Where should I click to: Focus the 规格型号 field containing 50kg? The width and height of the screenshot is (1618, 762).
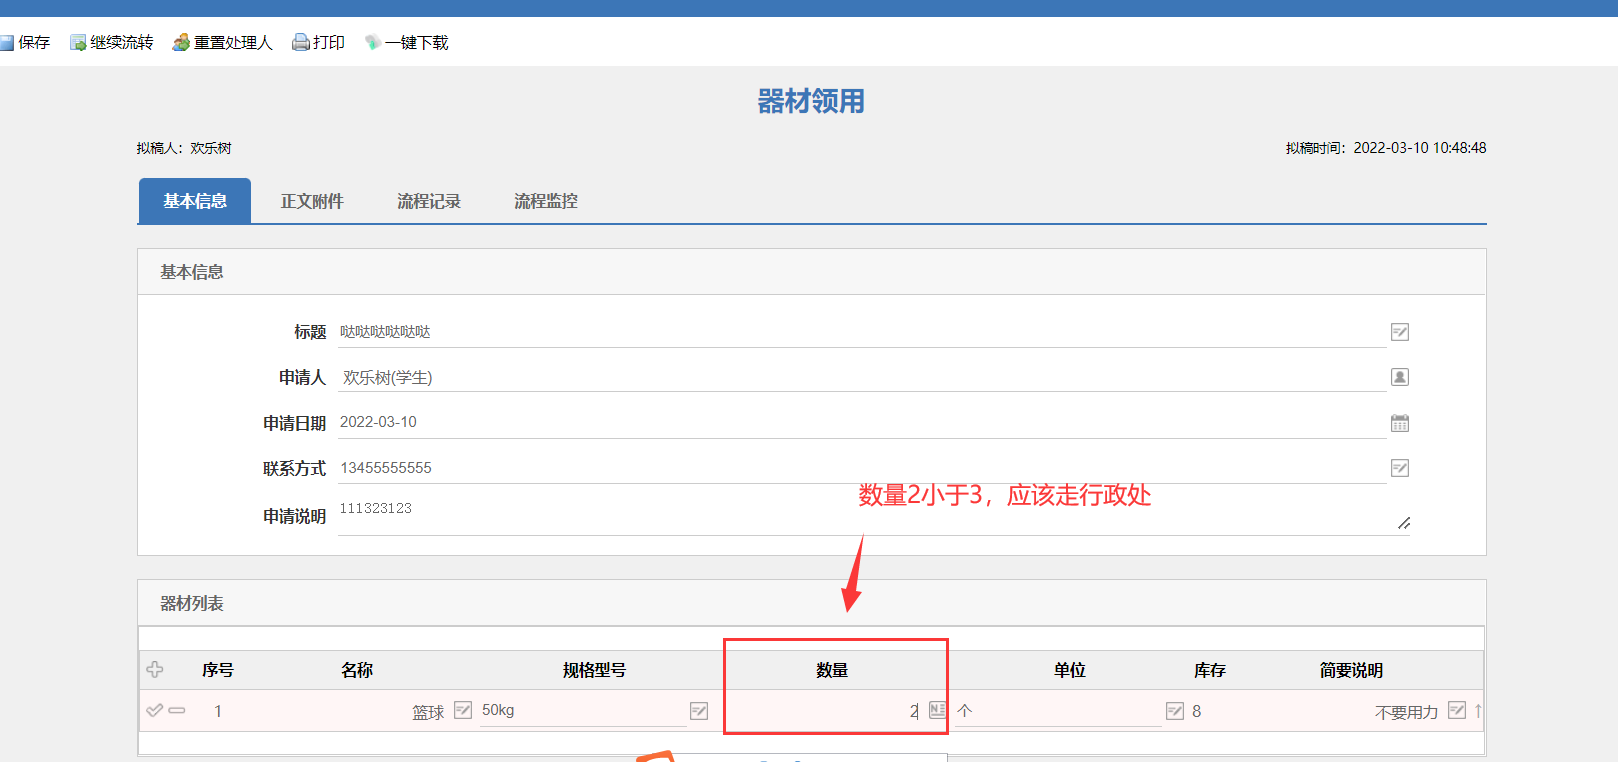584,711
